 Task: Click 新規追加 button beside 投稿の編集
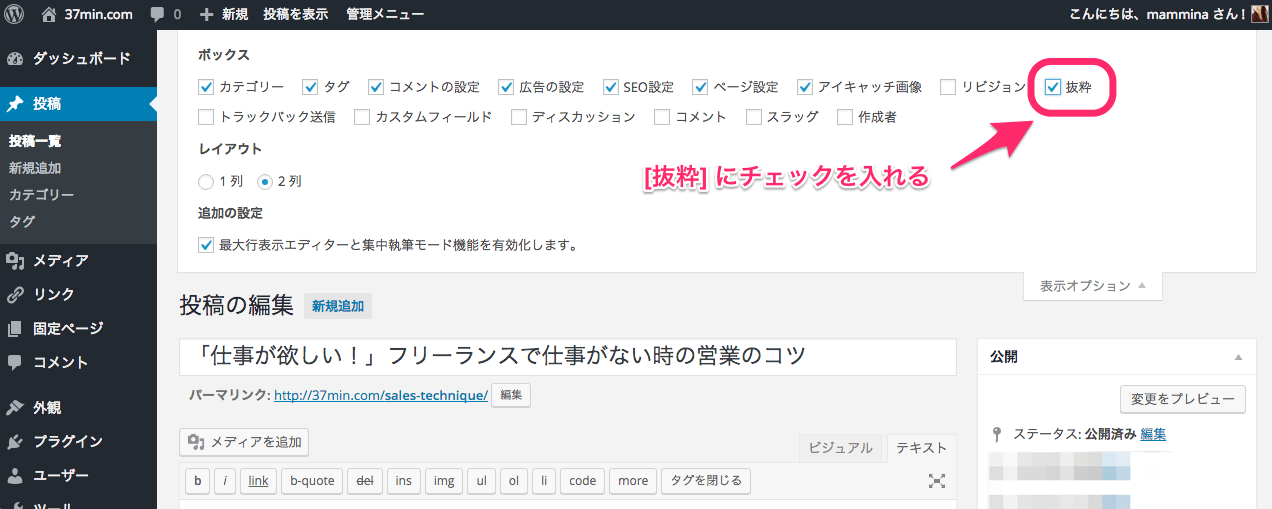coord(338,307)
